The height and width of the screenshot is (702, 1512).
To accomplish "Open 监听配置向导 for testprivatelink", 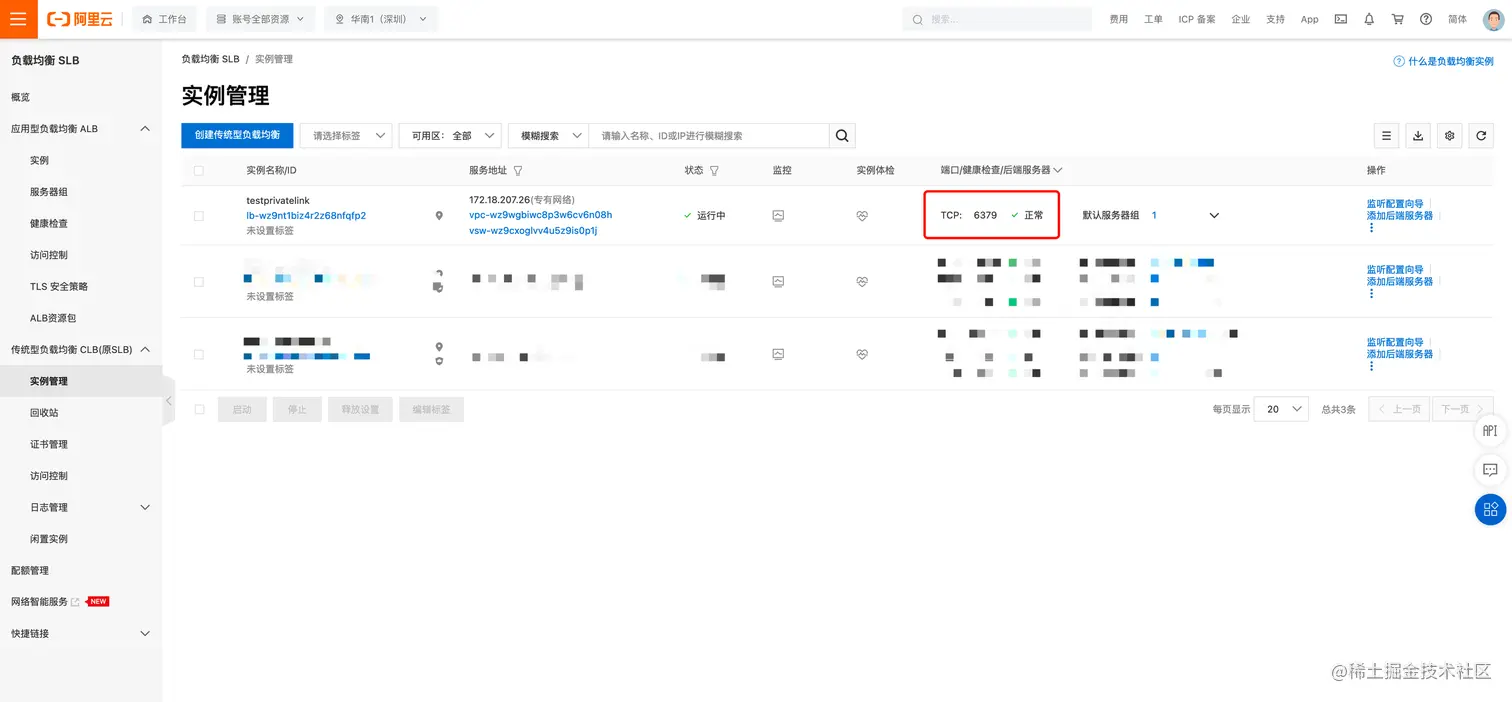I will 1395,204.
